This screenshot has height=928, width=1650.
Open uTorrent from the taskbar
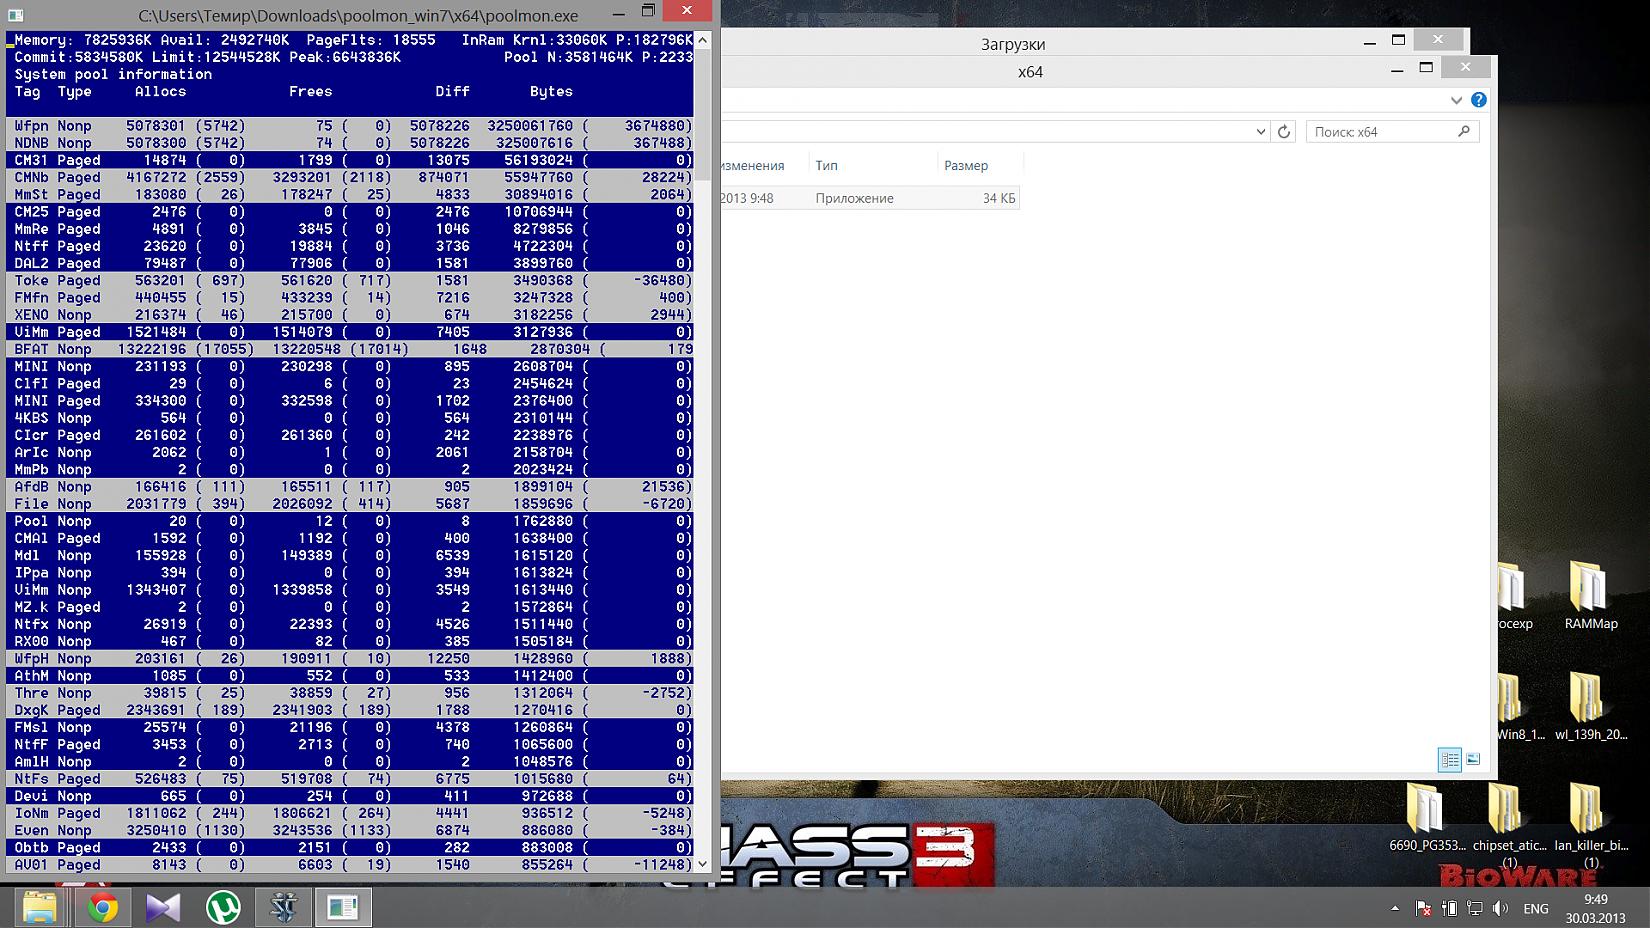click(223, 908)
